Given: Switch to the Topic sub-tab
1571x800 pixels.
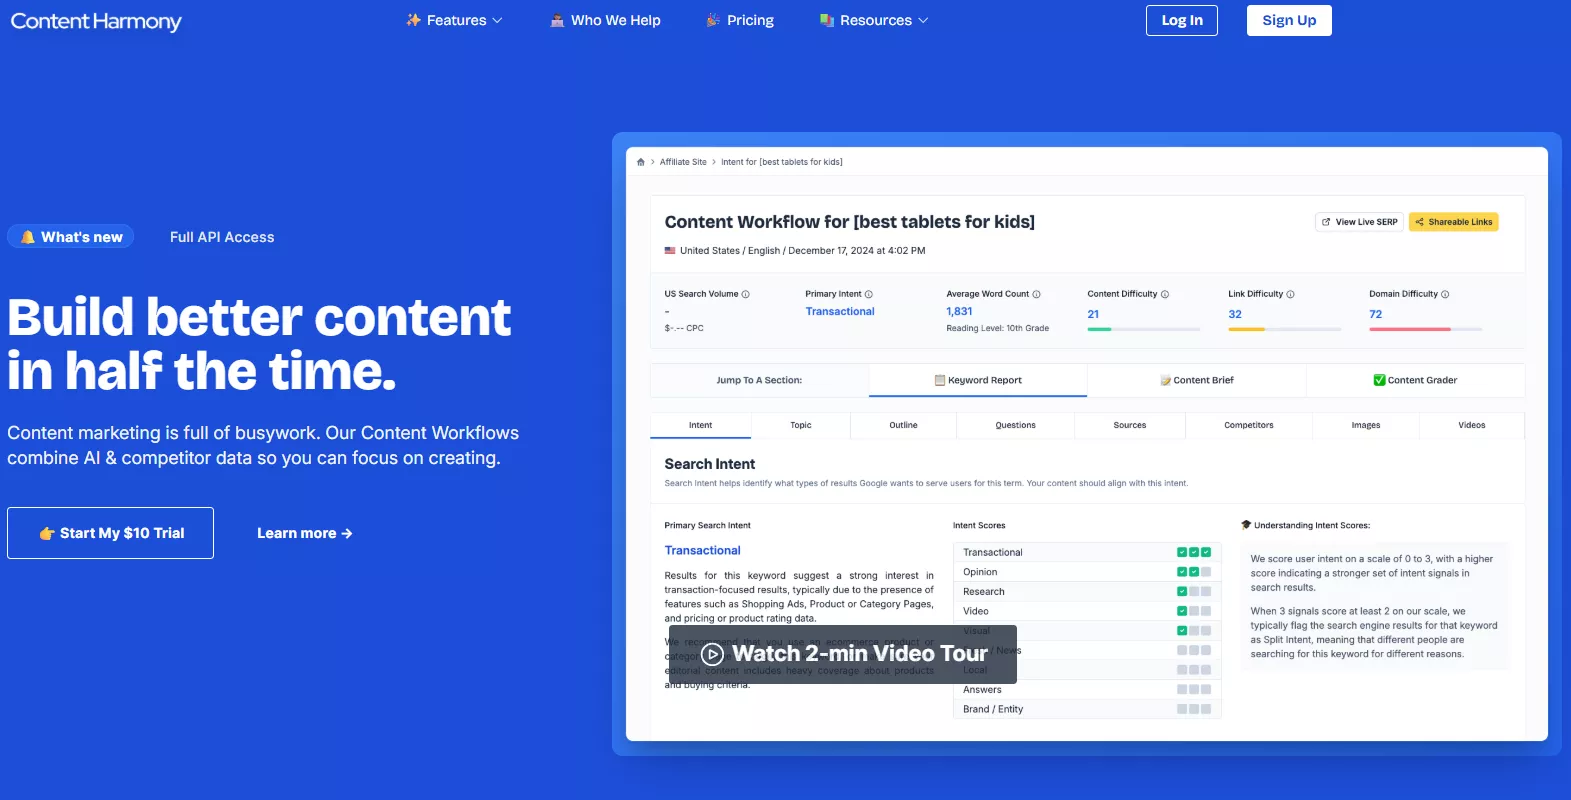Looking at the screenshot, I should (x=801, y=425).
